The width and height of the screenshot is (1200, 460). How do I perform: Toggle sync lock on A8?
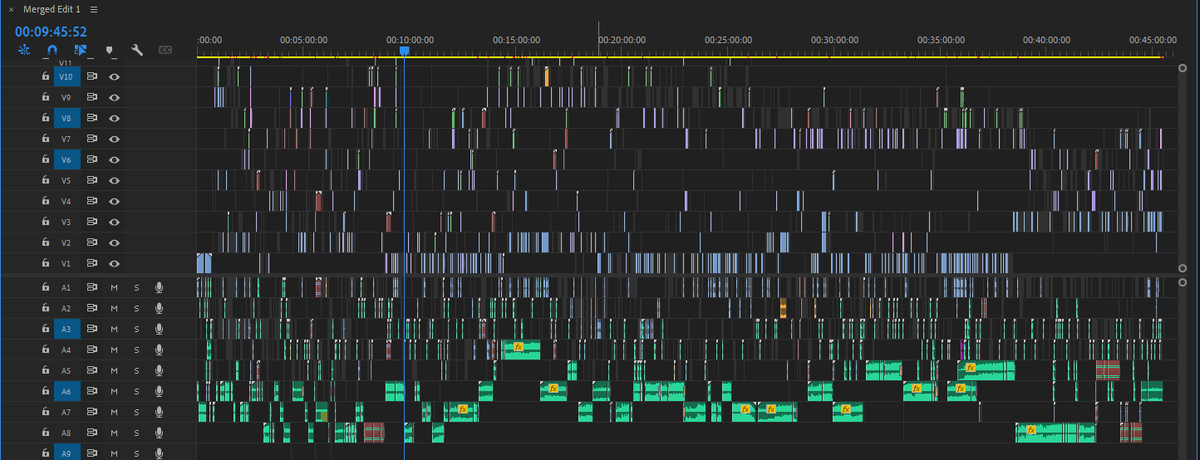point(92,433)
